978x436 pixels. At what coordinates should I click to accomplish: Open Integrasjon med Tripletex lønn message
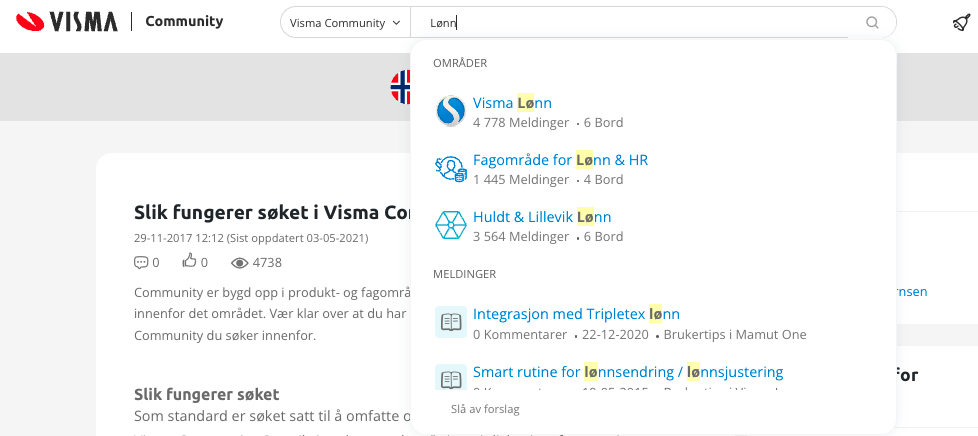[x=576, y=314]
